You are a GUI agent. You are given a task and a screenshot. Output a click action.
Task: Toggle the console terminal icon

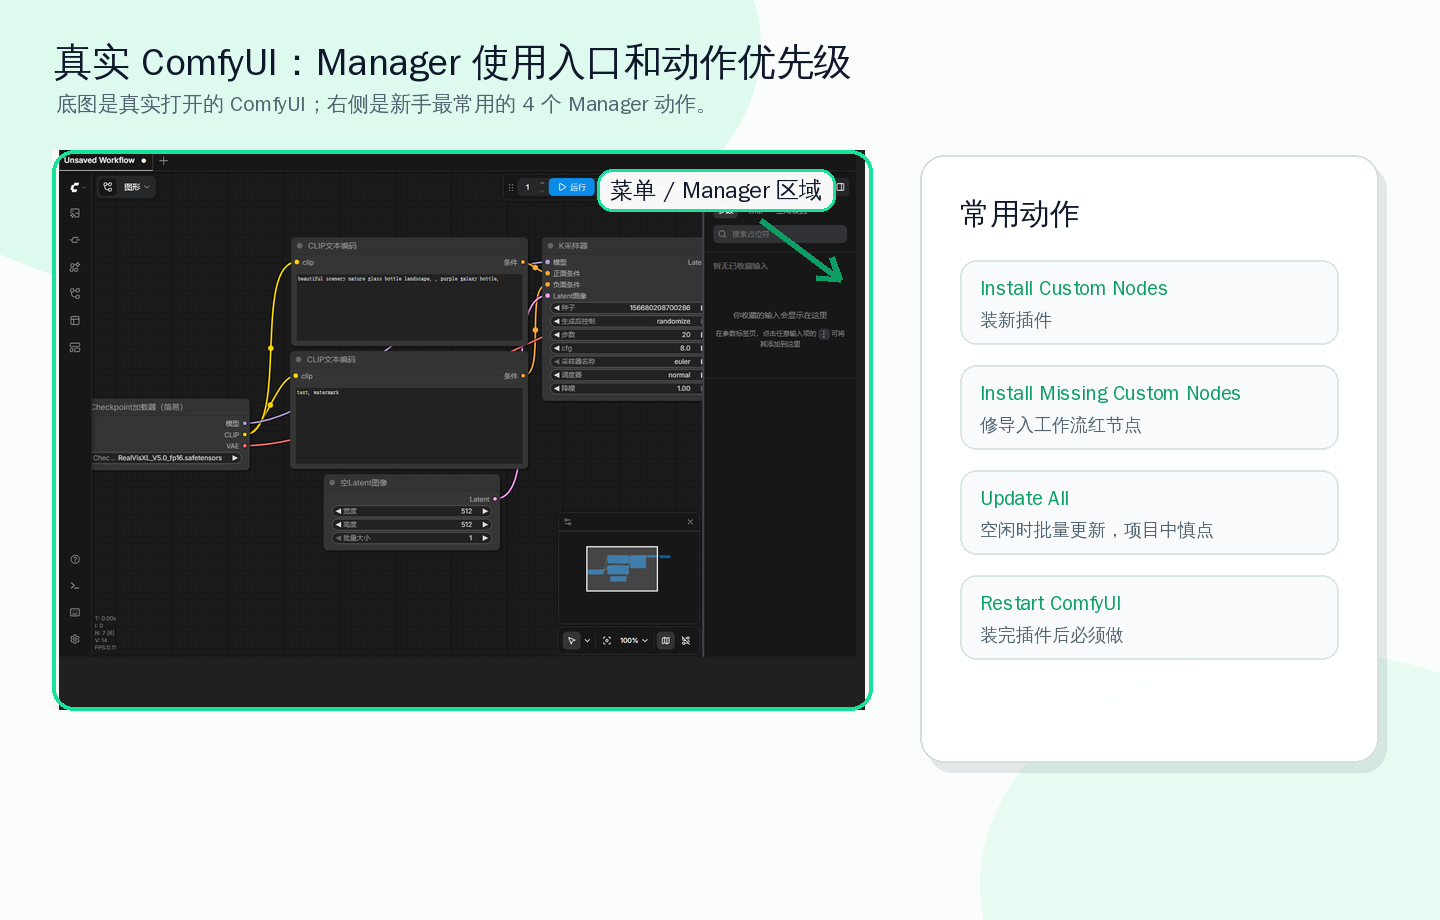click(75, 586)
